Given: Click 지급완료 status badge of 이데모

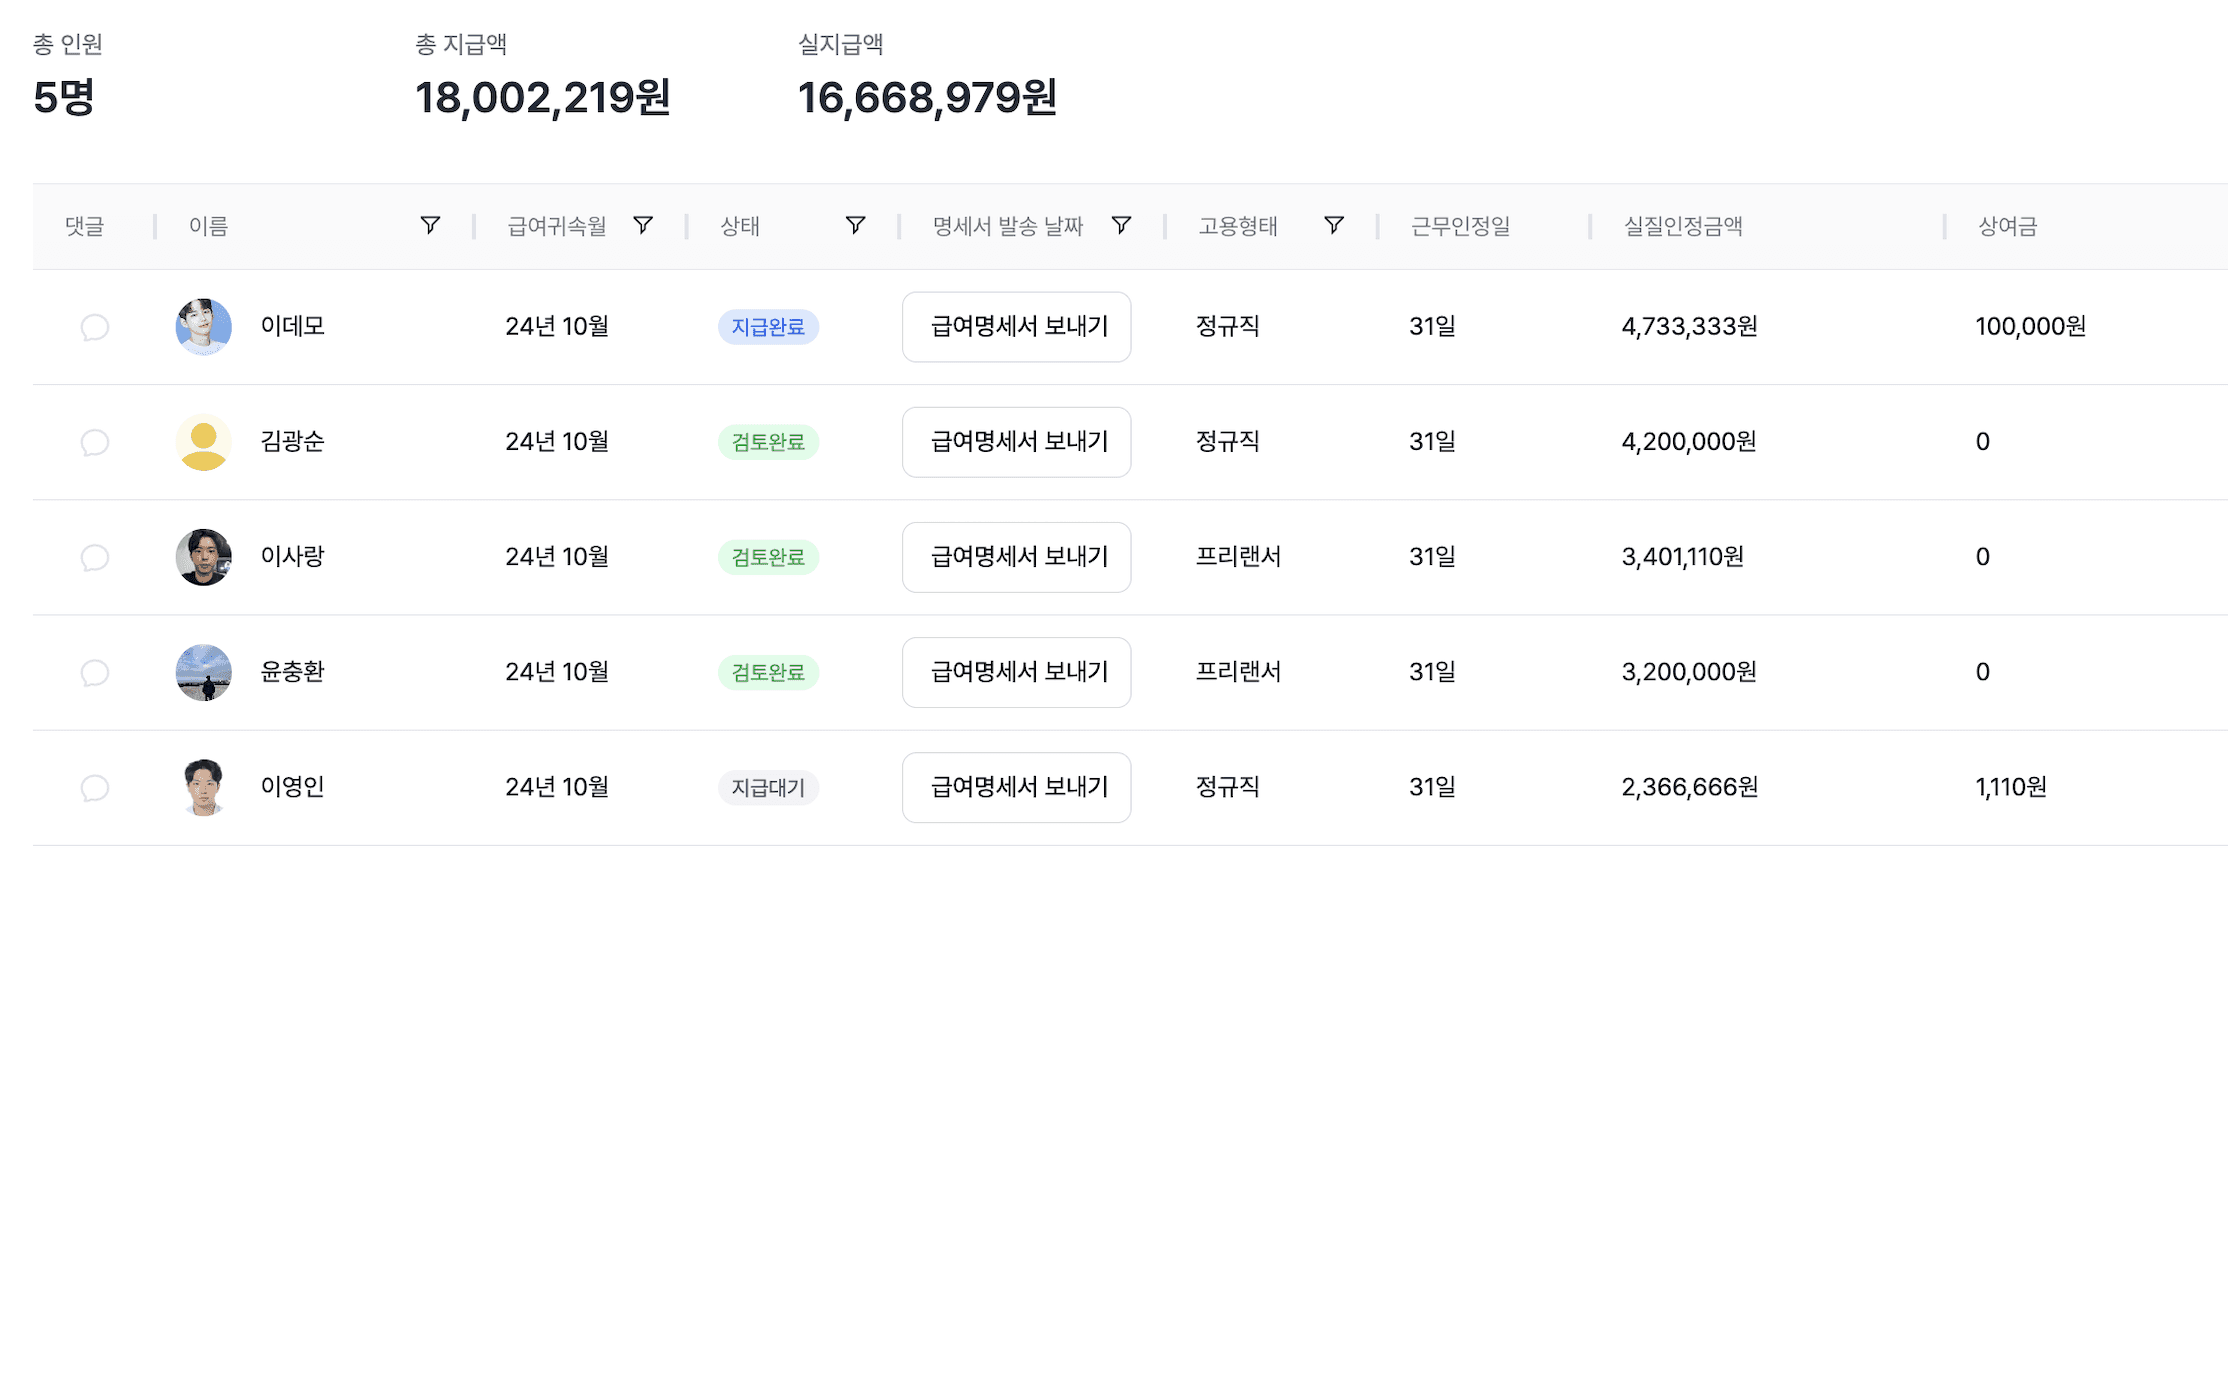Looking at the screenshot, I should point(768,327).
